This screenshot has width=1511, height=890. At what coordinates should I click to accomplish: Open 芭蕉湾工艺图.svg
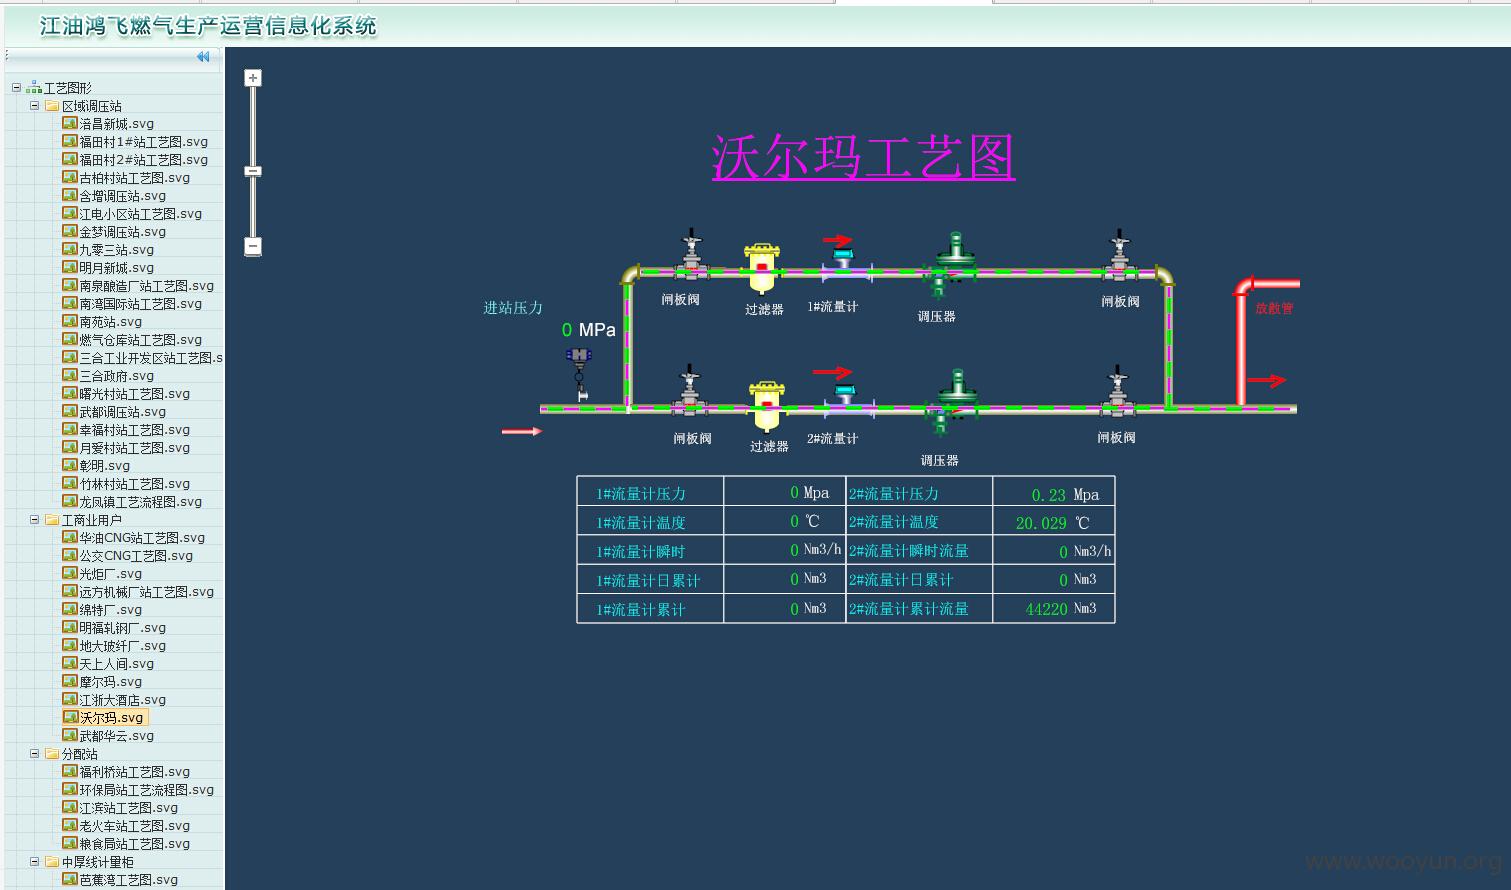pos(129,880)
